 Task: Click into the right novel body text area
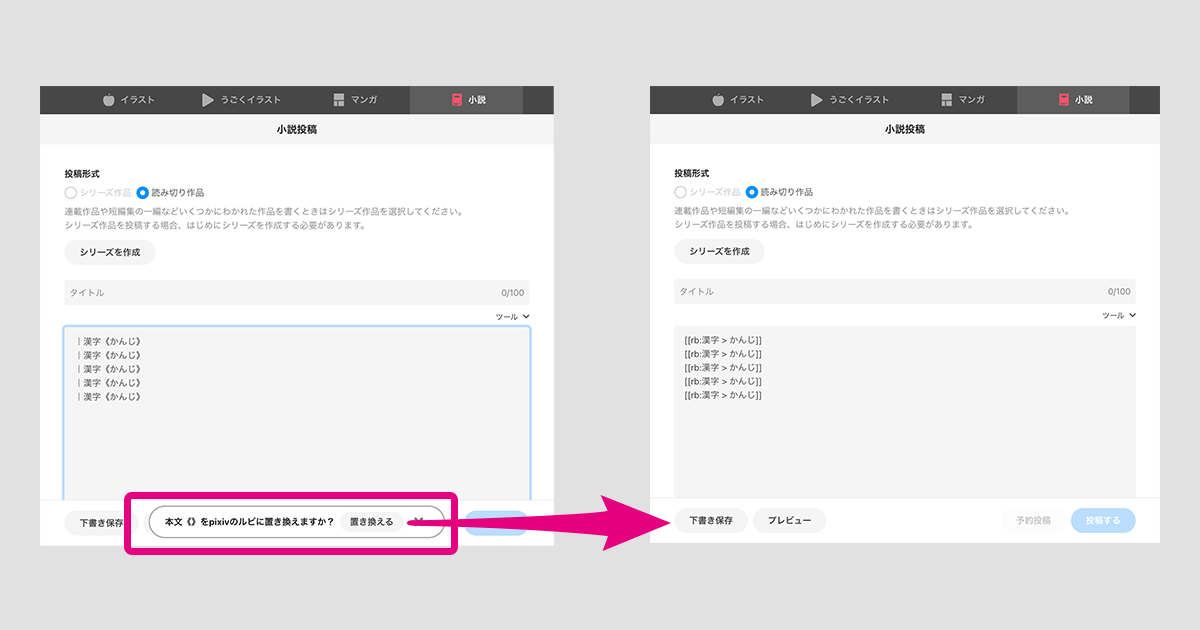(905, 412)
